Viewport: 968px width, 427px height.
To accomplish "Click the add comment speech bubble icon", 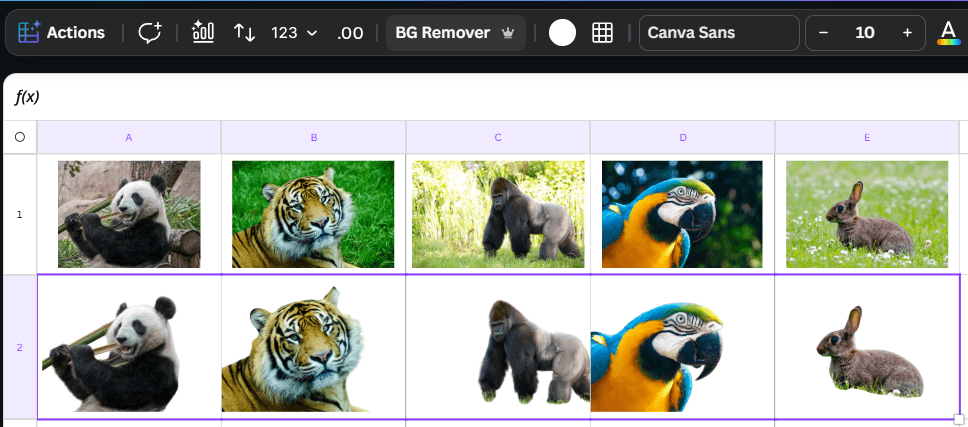I will 150,33.
